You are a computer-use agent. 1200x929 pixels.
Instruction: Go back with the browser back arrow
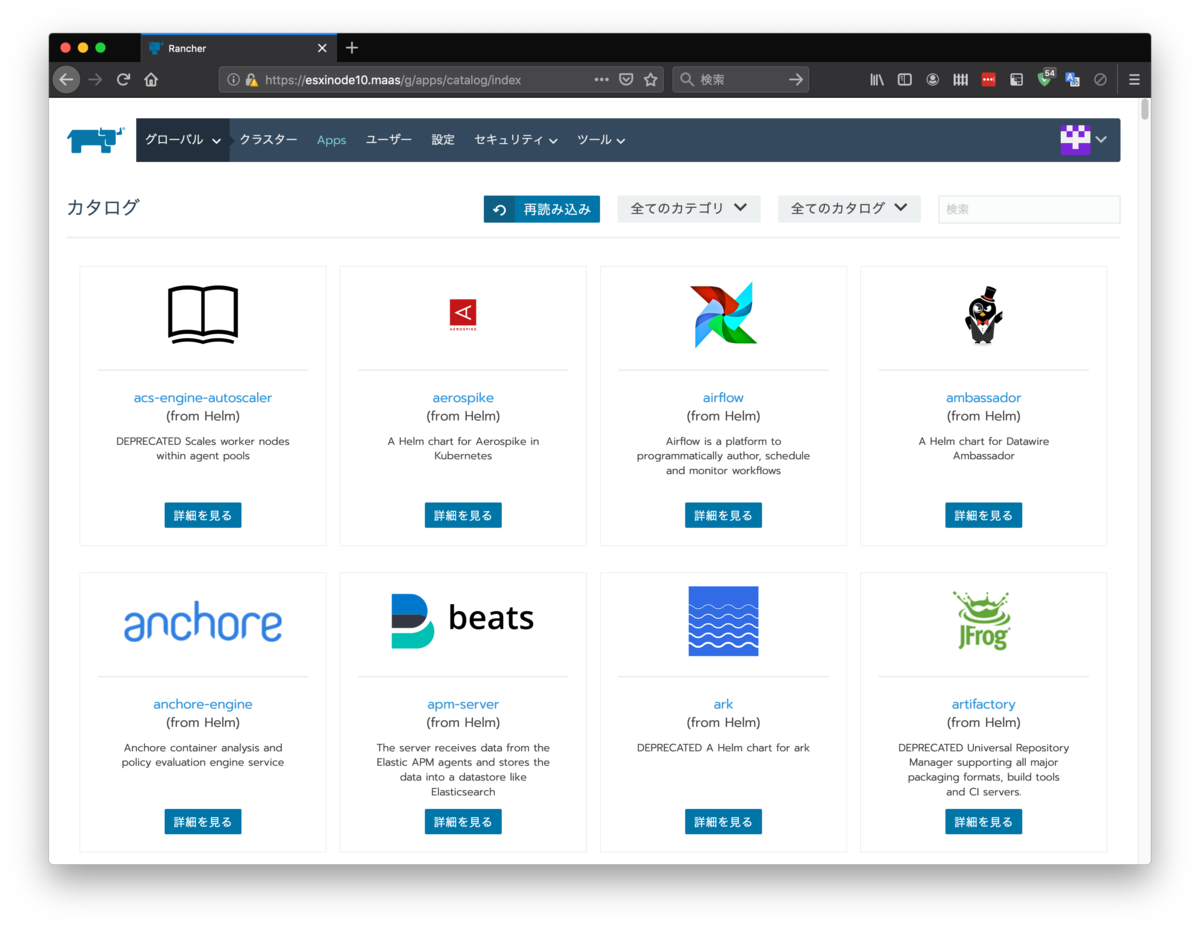(x=66, y=79)
